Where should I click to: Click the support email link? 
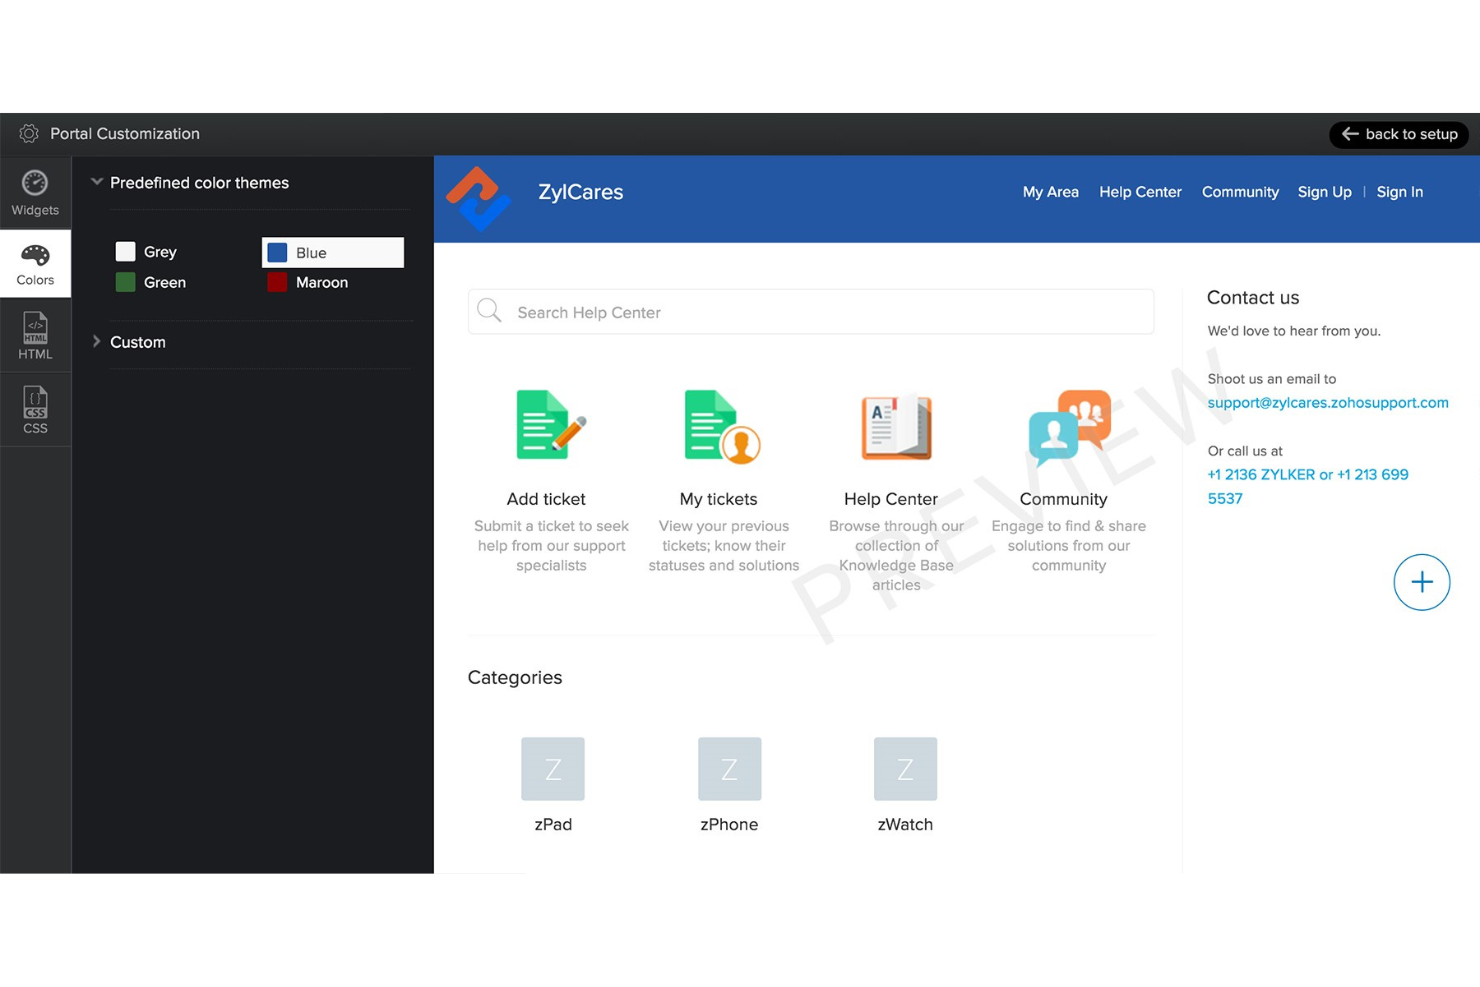pyautogui.click(x=1328, y=402)
